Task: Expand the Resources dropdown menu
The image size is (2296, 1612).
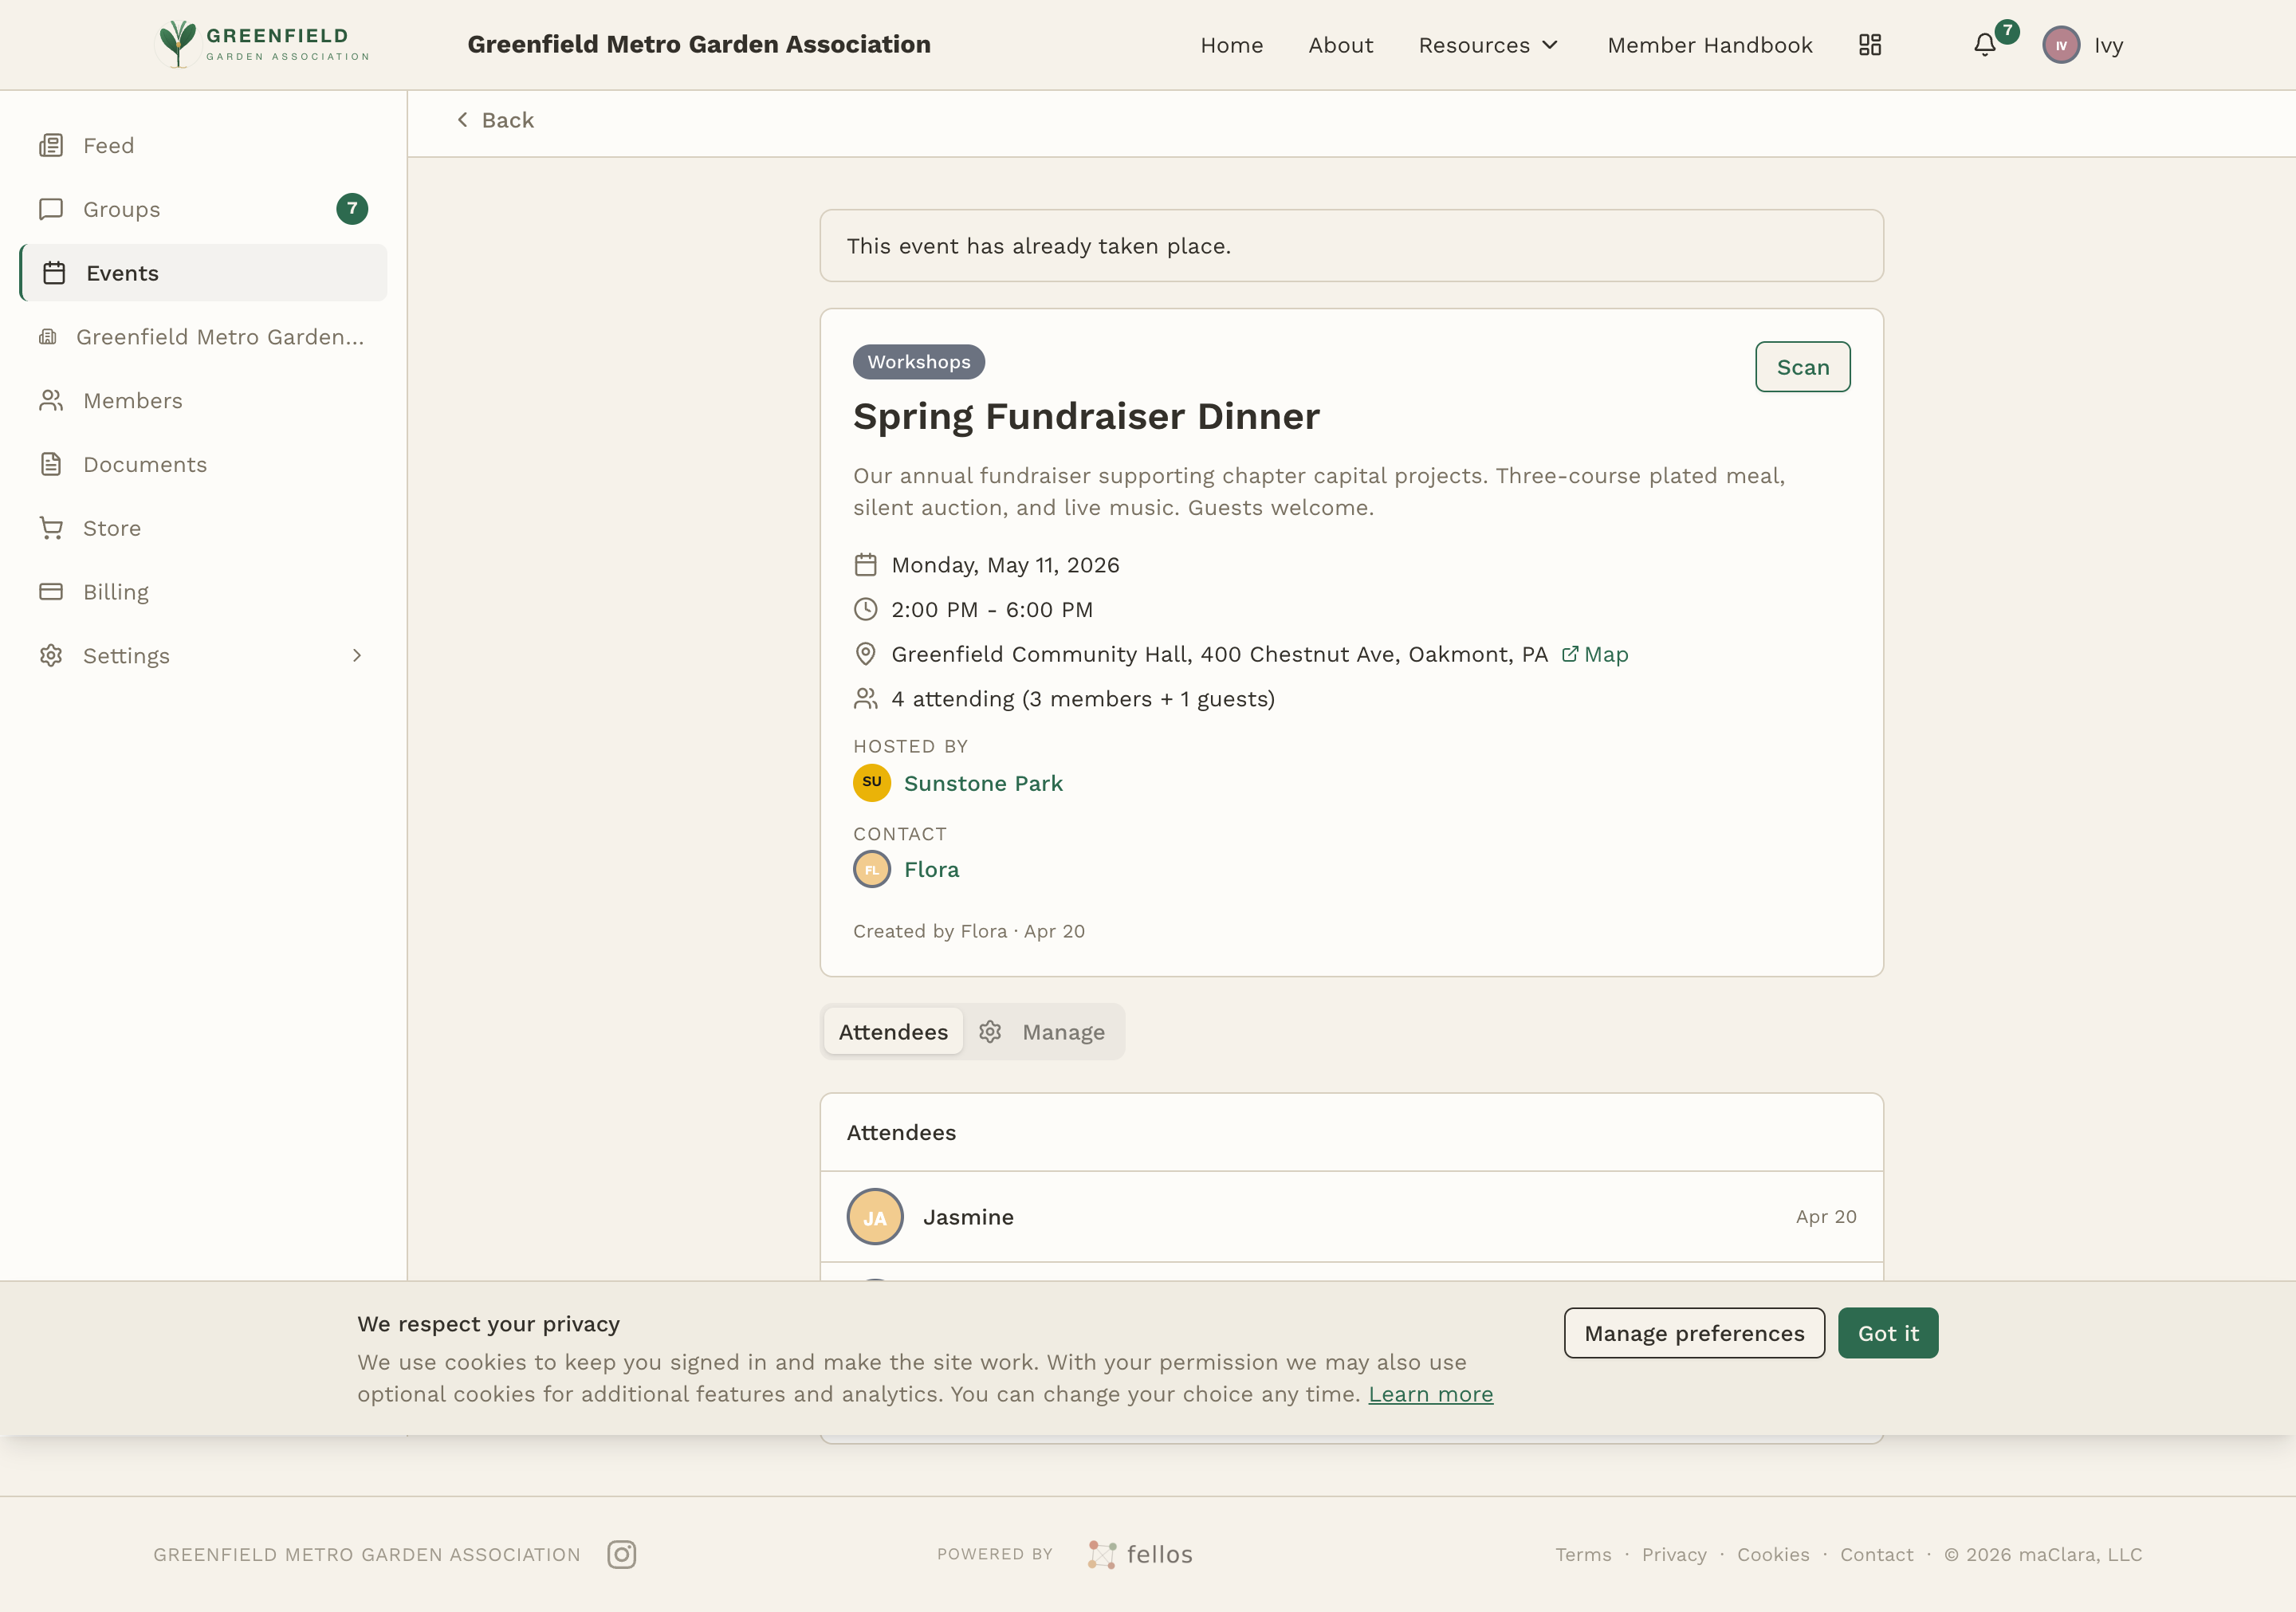Action: coord(1488,45)
